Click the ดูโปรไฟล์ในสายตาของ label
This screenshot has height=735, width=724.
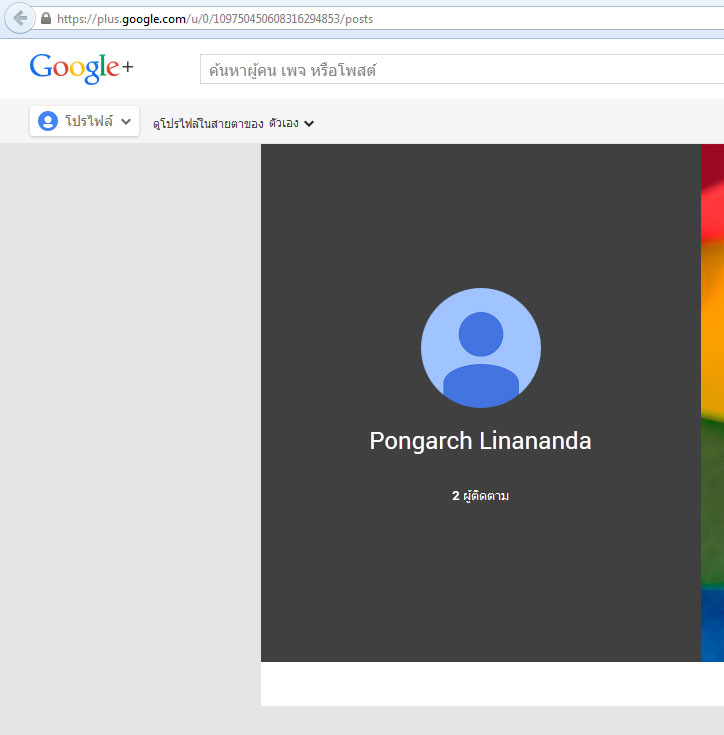coord(208,123)
